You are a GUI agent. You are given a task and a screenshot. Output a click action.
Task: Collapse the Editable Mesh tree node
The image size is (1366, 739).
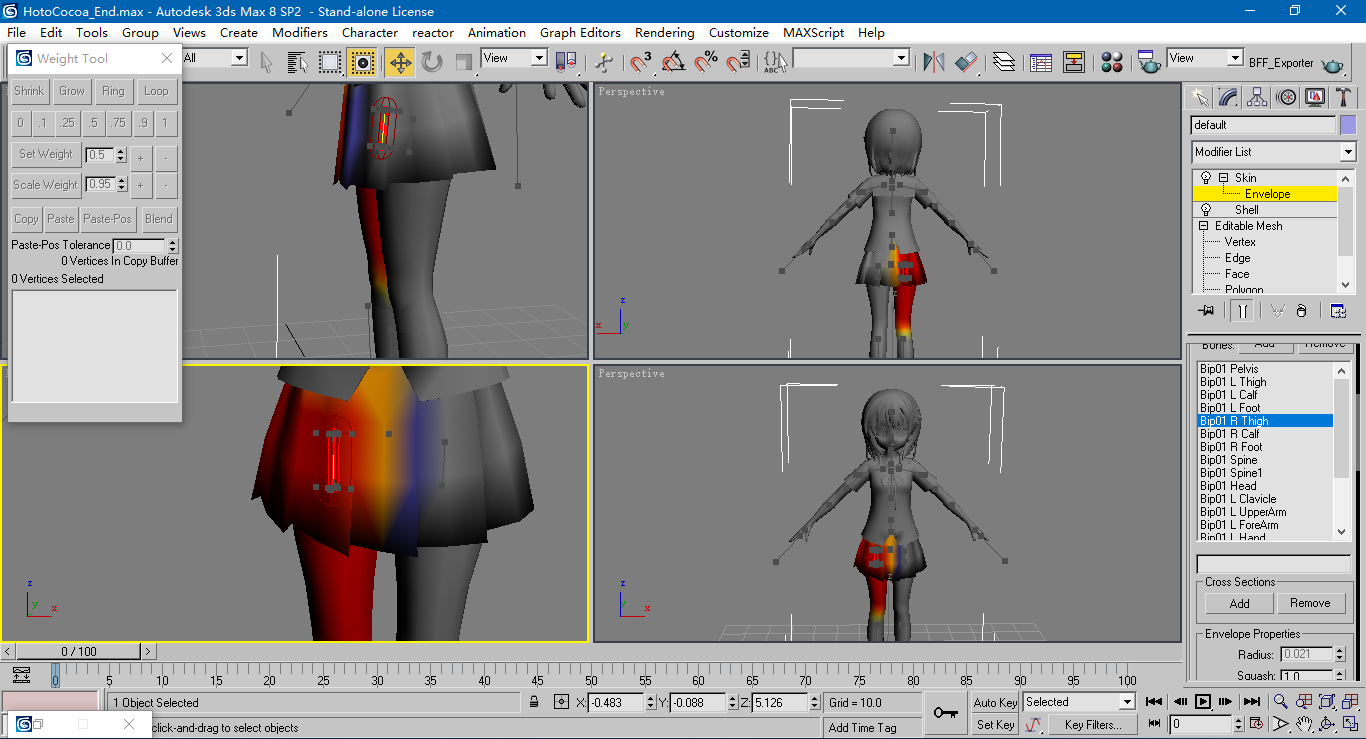(x=1204, y=226)
